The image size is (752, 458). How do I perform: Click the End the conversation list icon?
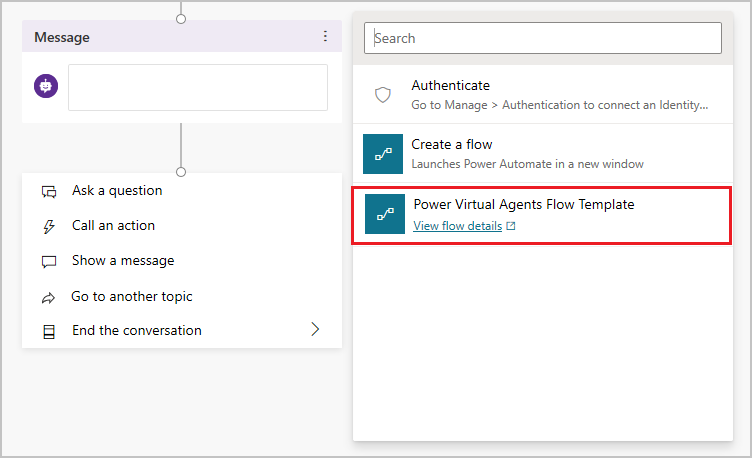[49, 332]
